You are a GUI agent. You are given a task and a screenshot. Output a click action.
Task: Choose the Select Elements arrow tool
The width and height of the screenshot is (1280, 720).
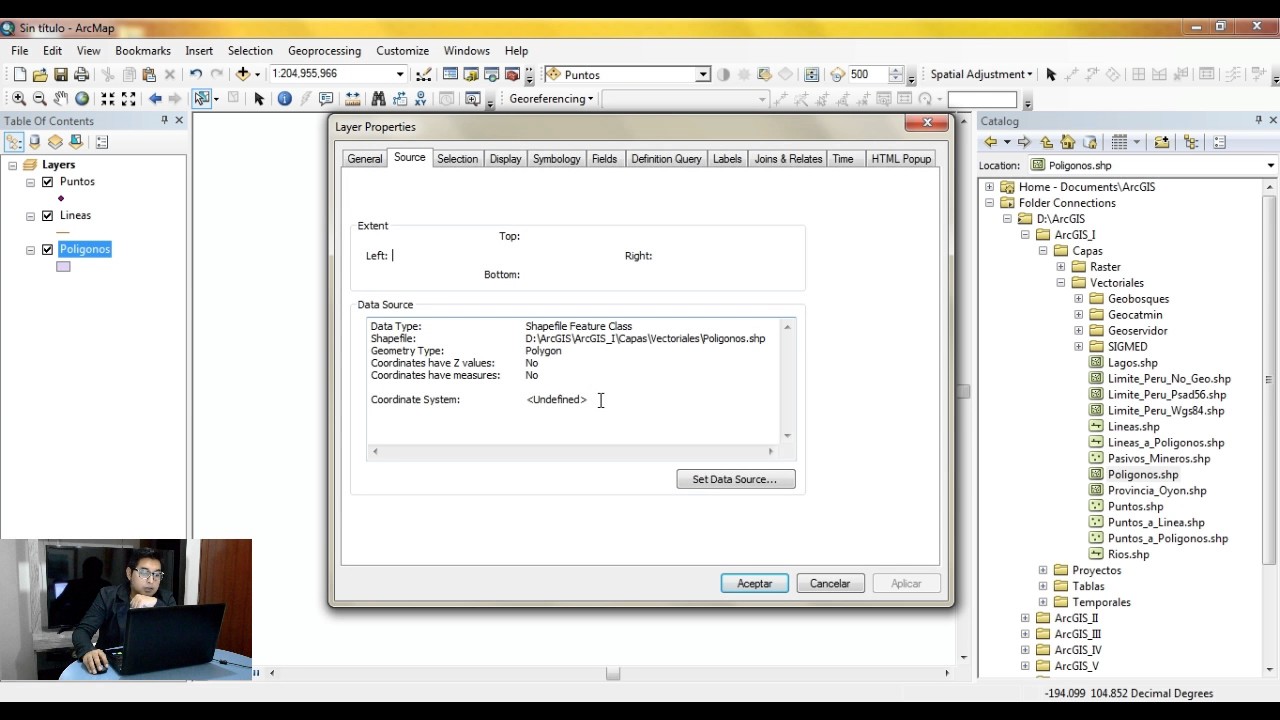(259, 98)
